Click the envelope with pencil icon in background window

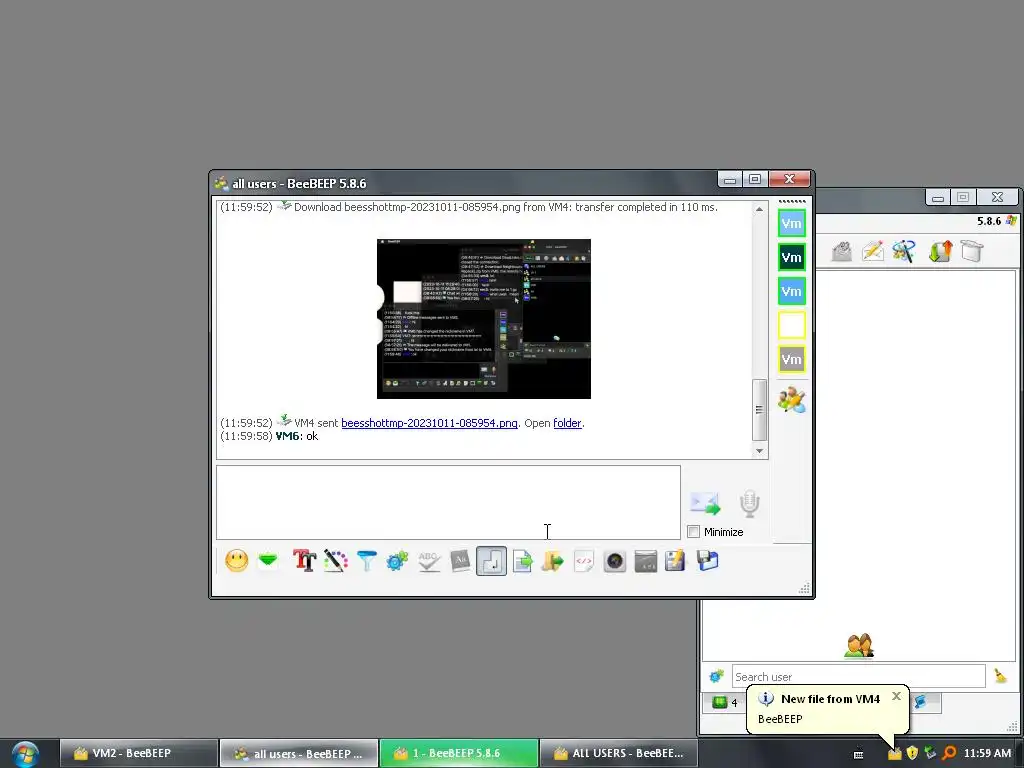click(x=873, y=251)
